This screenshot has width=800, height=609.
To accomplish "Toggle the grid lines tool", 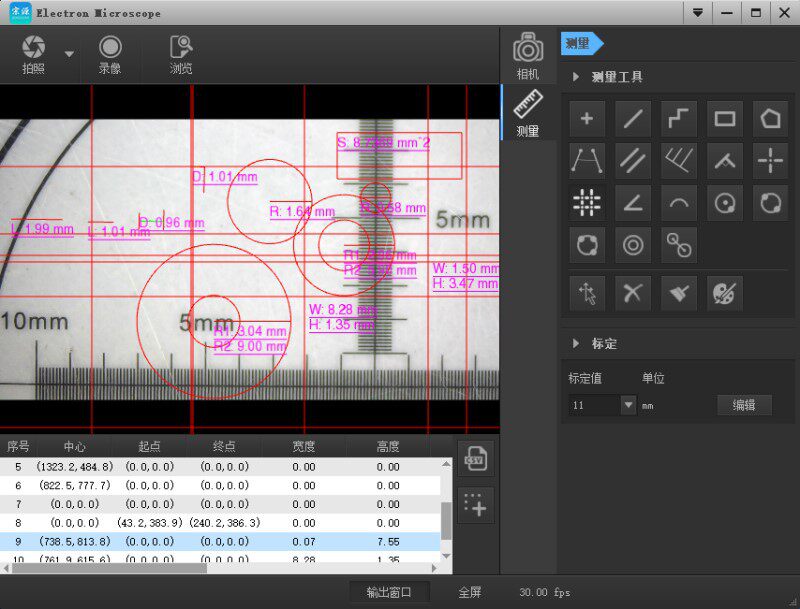I will (x=587, y=204).
